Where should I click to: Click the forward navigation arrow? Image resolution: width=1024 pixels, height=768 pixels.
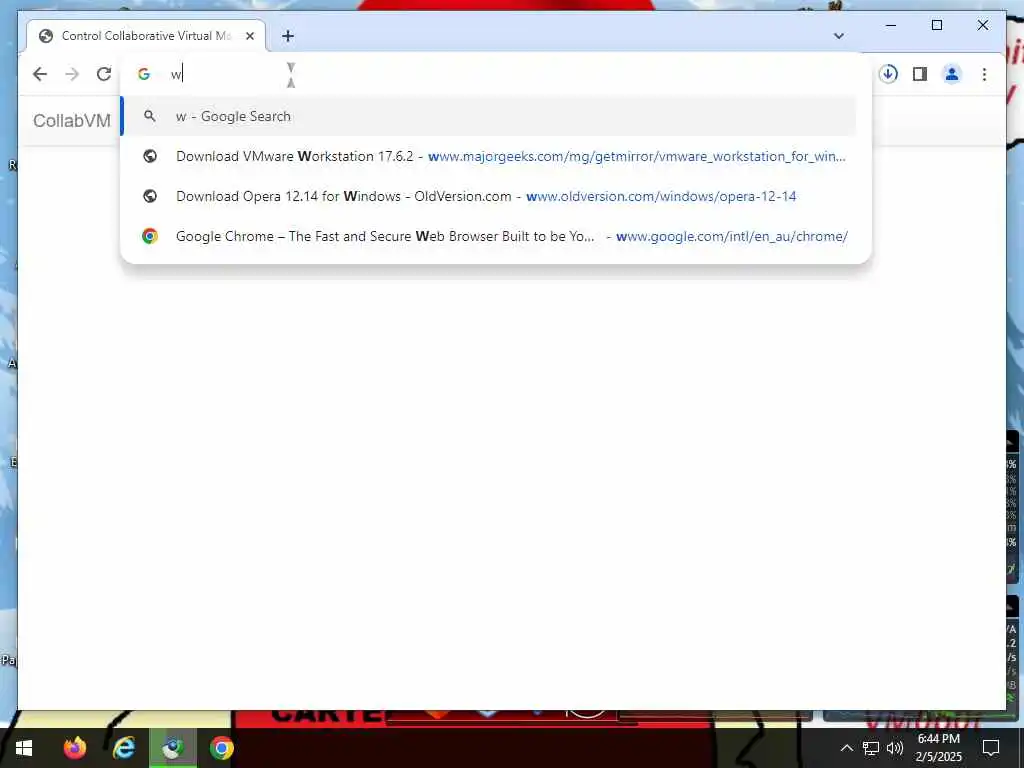[x=72, y=74]
